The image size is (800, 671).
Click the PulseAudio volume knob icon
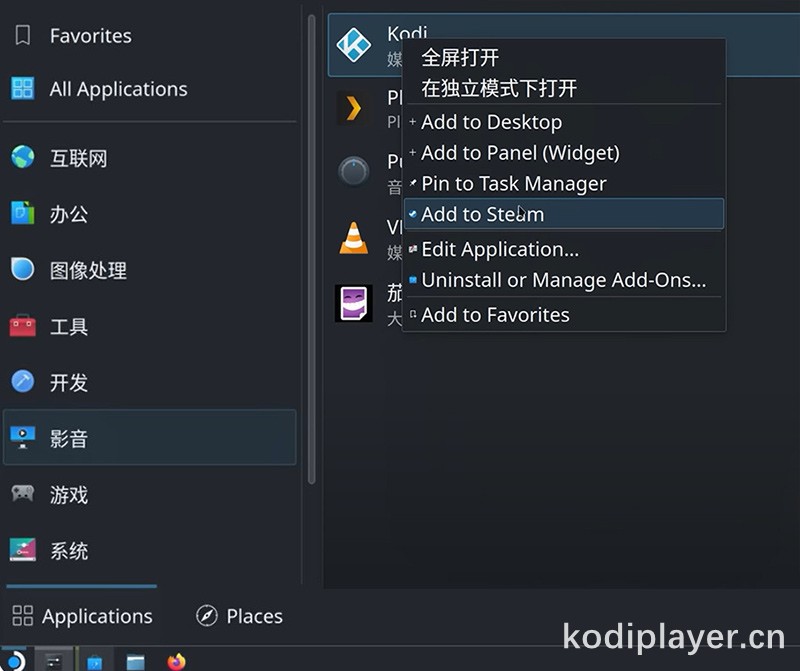[354, 172]
